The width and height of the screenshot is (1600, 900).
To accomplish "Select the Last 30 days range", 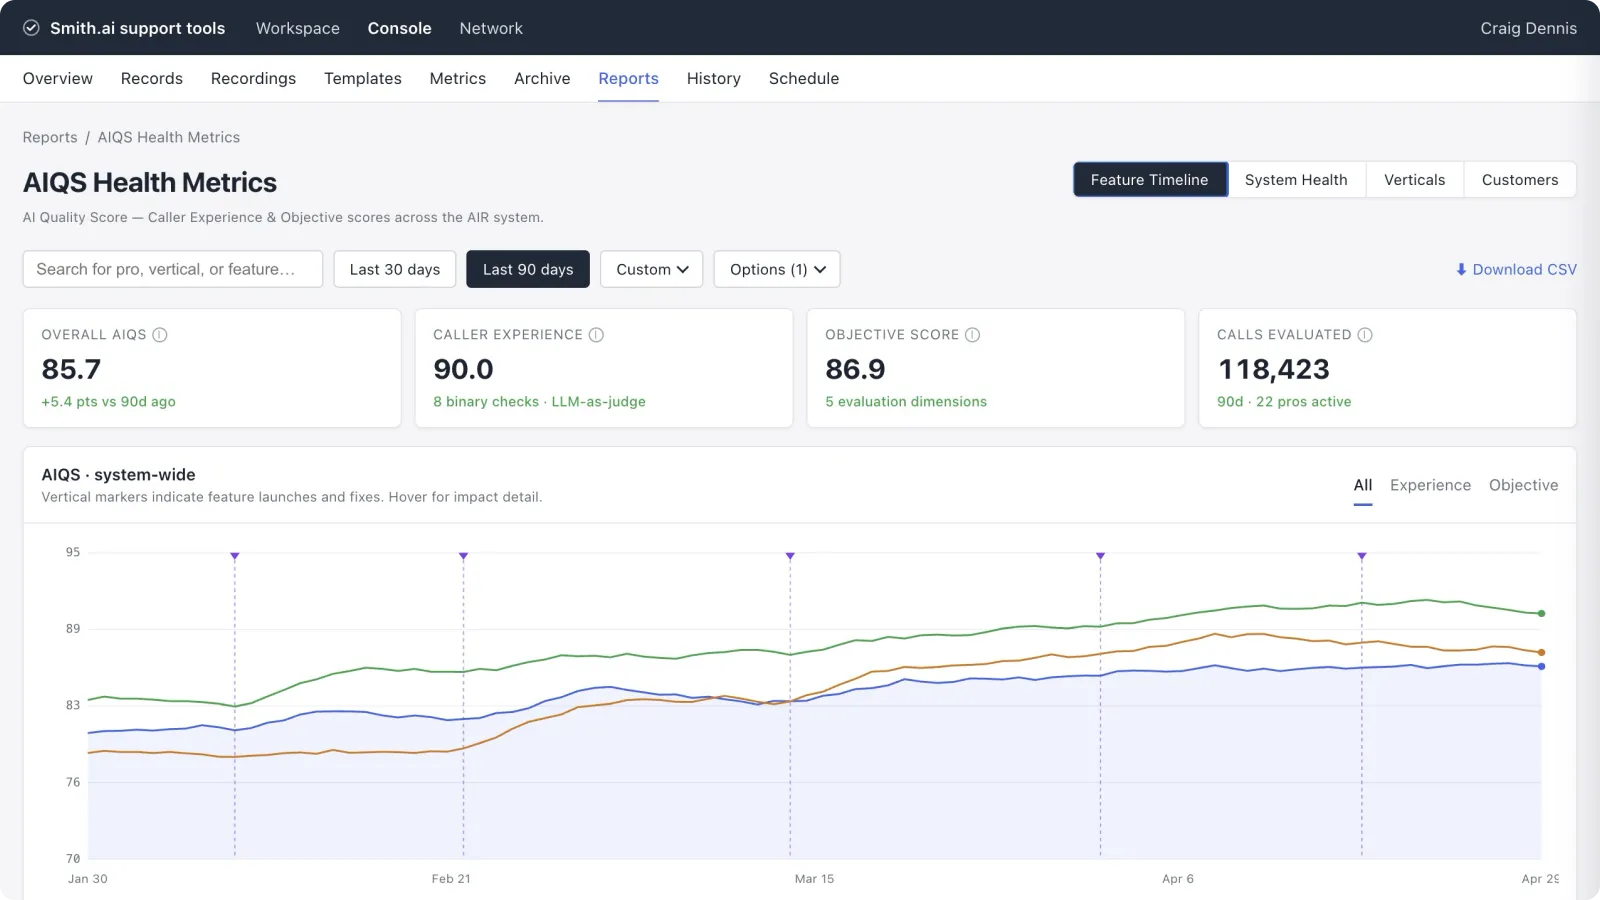I will [395, 269].
